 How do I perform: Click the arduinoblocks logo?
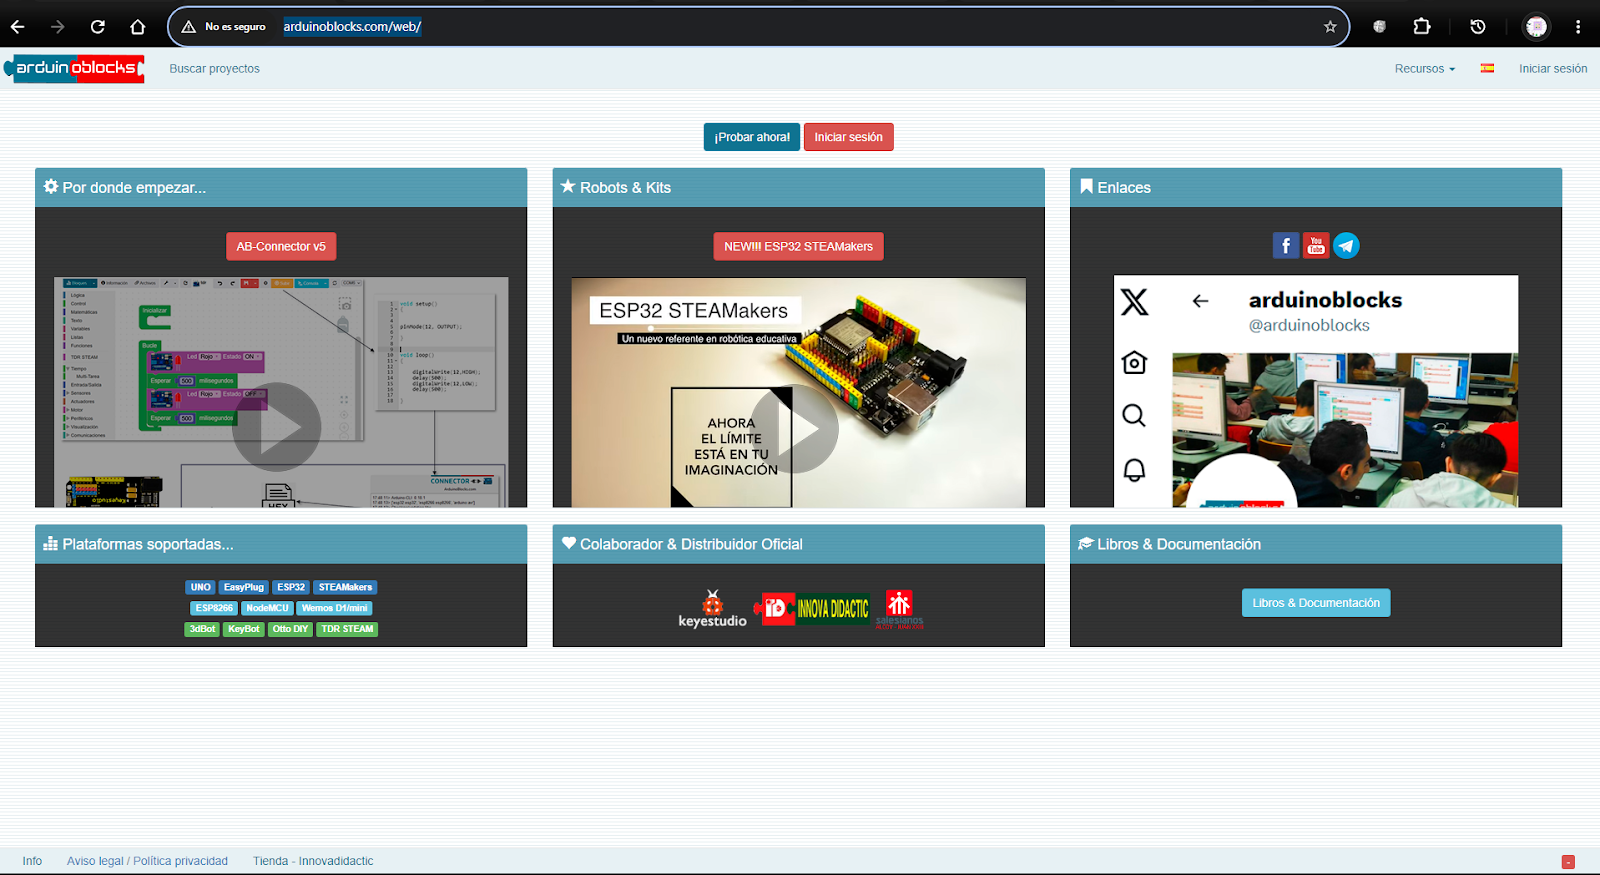tap(74, 68)
